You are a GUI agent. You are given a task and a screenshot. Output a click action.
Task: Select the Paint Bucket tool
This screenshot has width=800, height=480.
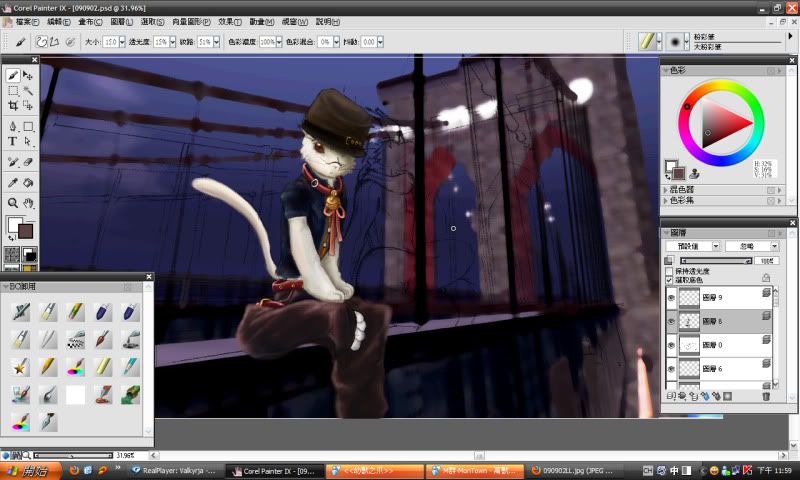point(28,183)
